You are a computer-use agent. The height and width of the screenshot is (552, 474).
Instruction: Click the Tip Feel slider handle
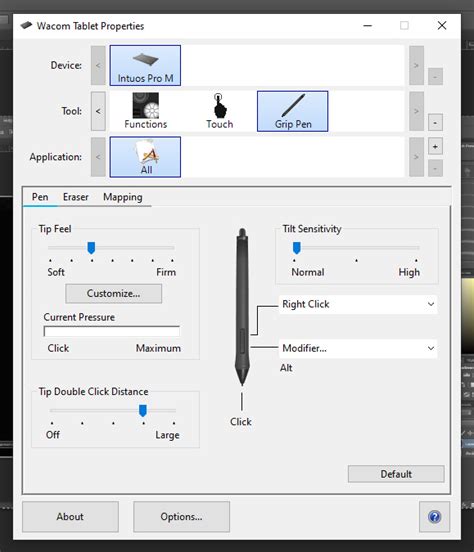click(x=91, y=248)
